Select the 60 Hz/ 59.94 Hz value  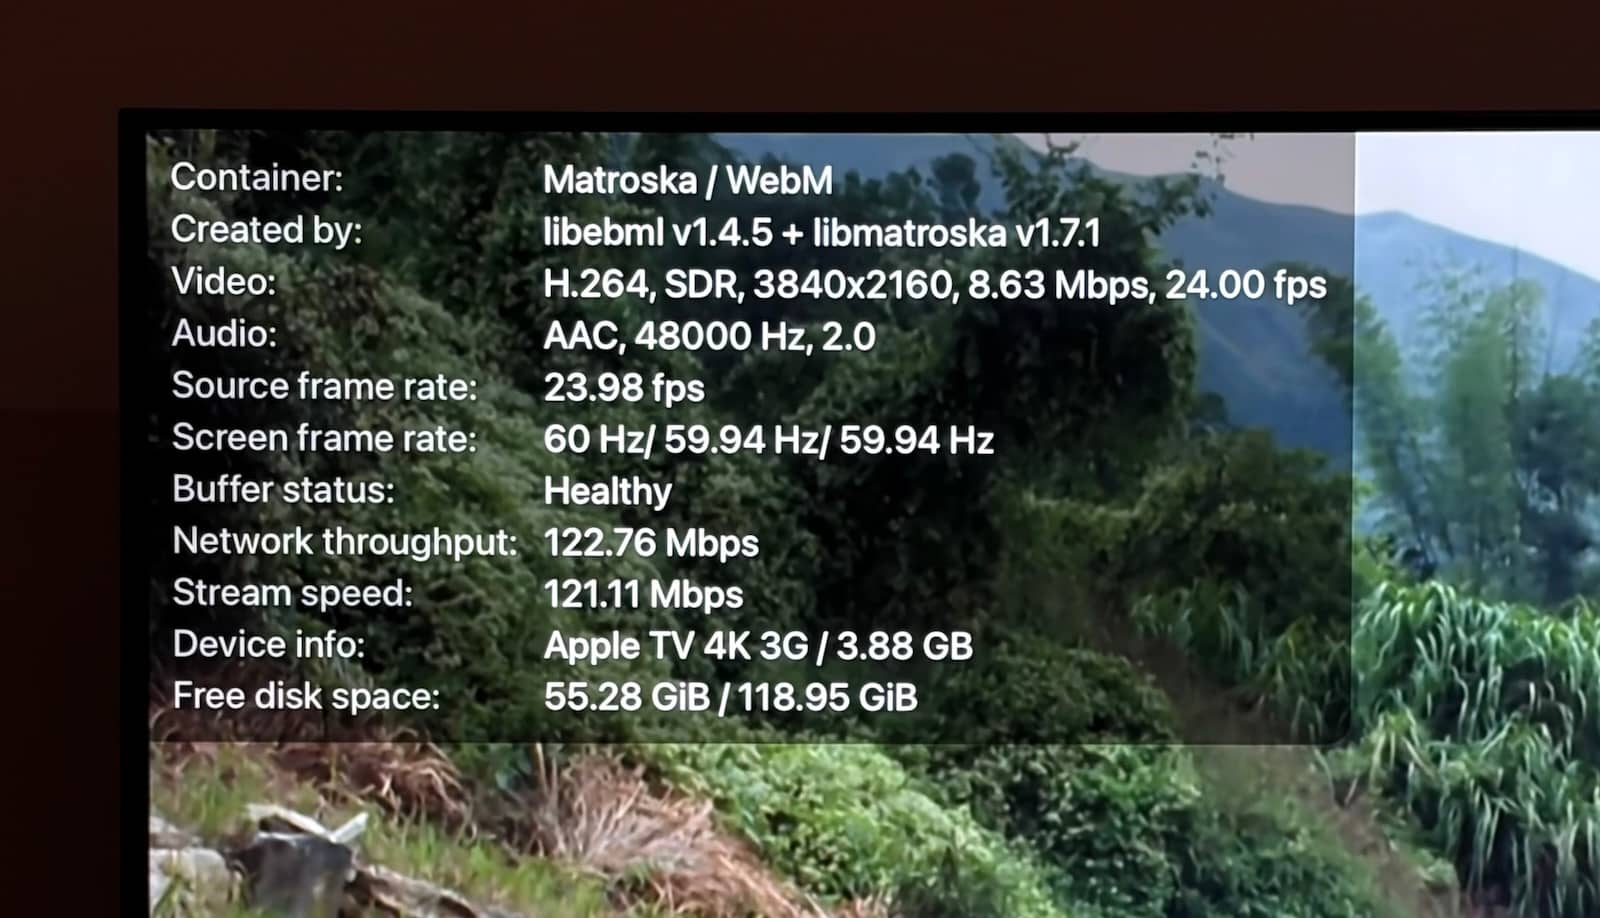[x=769, y=441]
